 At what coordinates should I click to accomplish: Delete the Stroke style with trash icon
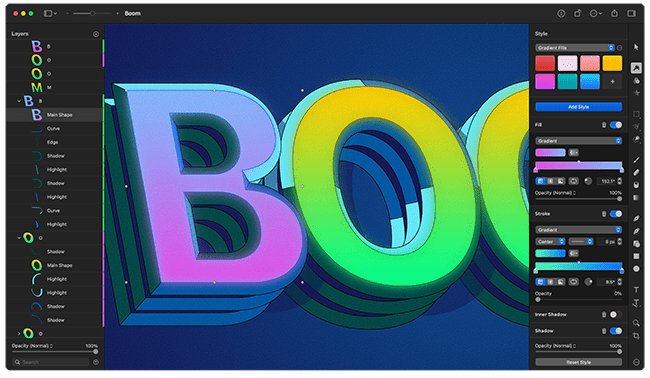(x=604, y=214)
